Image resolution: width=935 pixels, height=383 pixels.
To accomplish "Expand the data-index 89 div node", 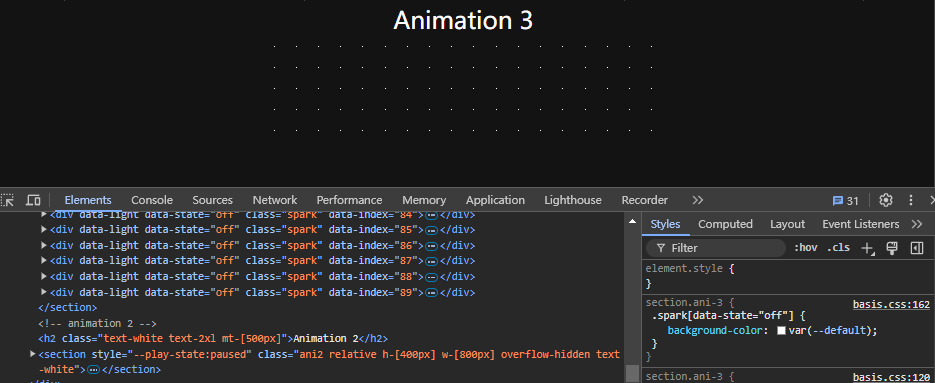I will (44, 292).
